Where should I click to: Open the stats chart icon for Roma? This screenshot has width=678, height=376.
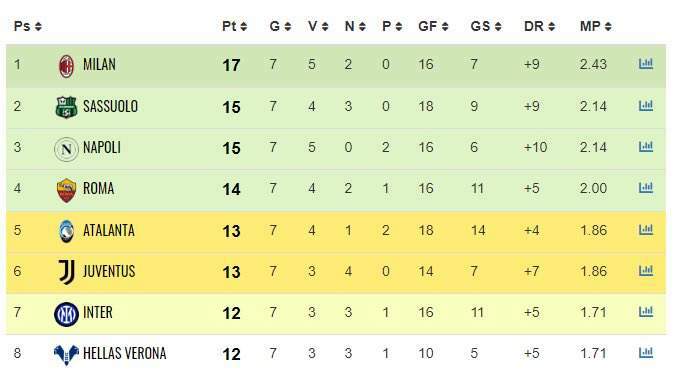pyautogui.click(x=646, y=188)
